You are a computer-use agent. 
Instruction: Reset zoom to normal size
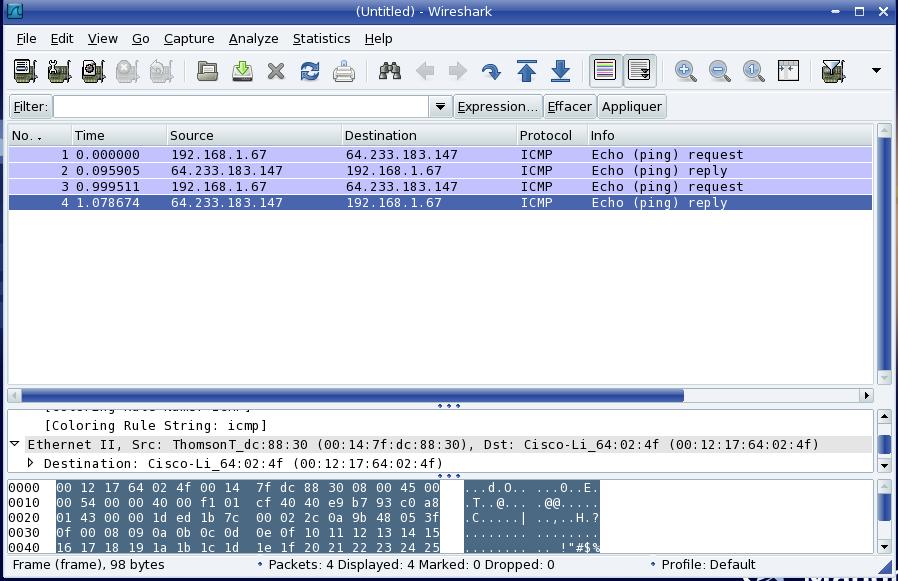tap(754, 71)
